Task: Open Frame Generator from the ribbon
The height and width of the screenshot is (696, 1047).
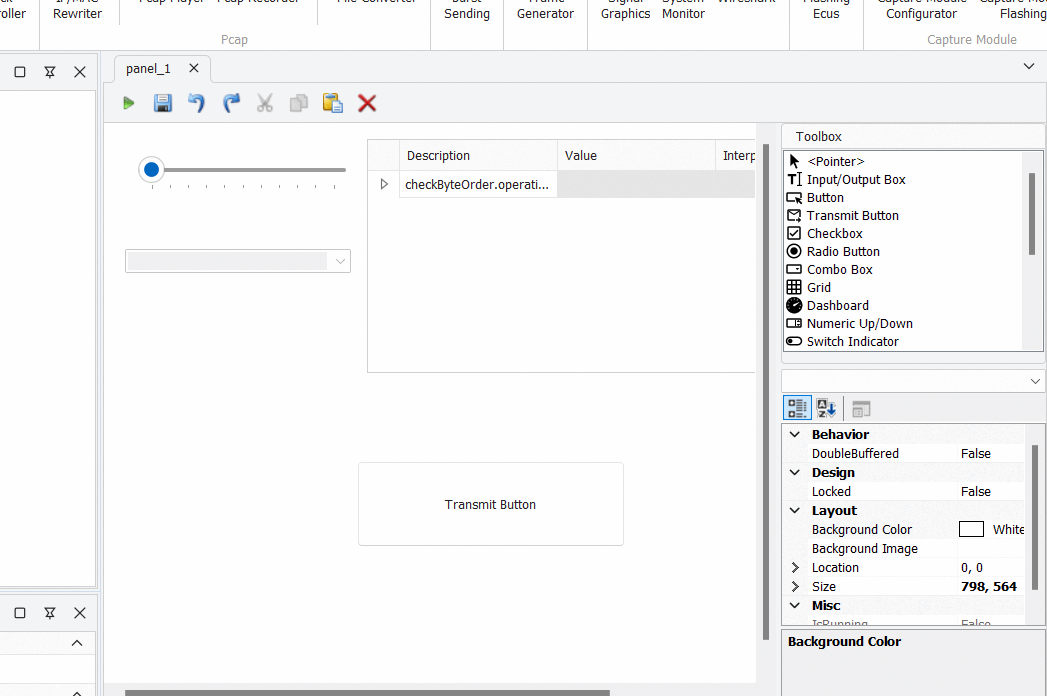Action: tap(546, 9)
